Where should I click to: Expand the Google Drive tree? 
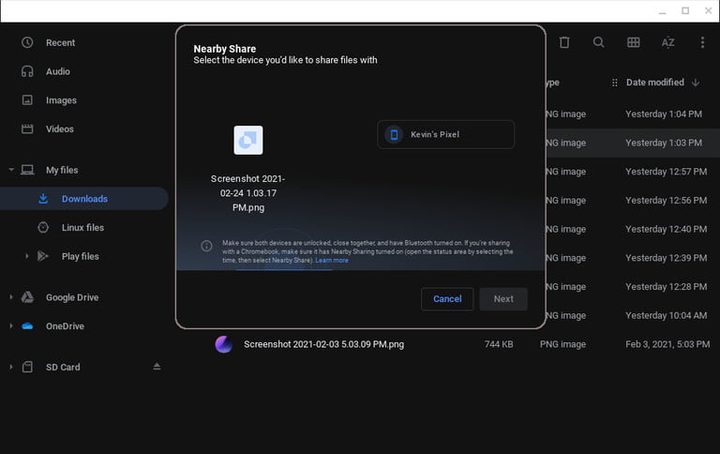(x=11, y=297)
